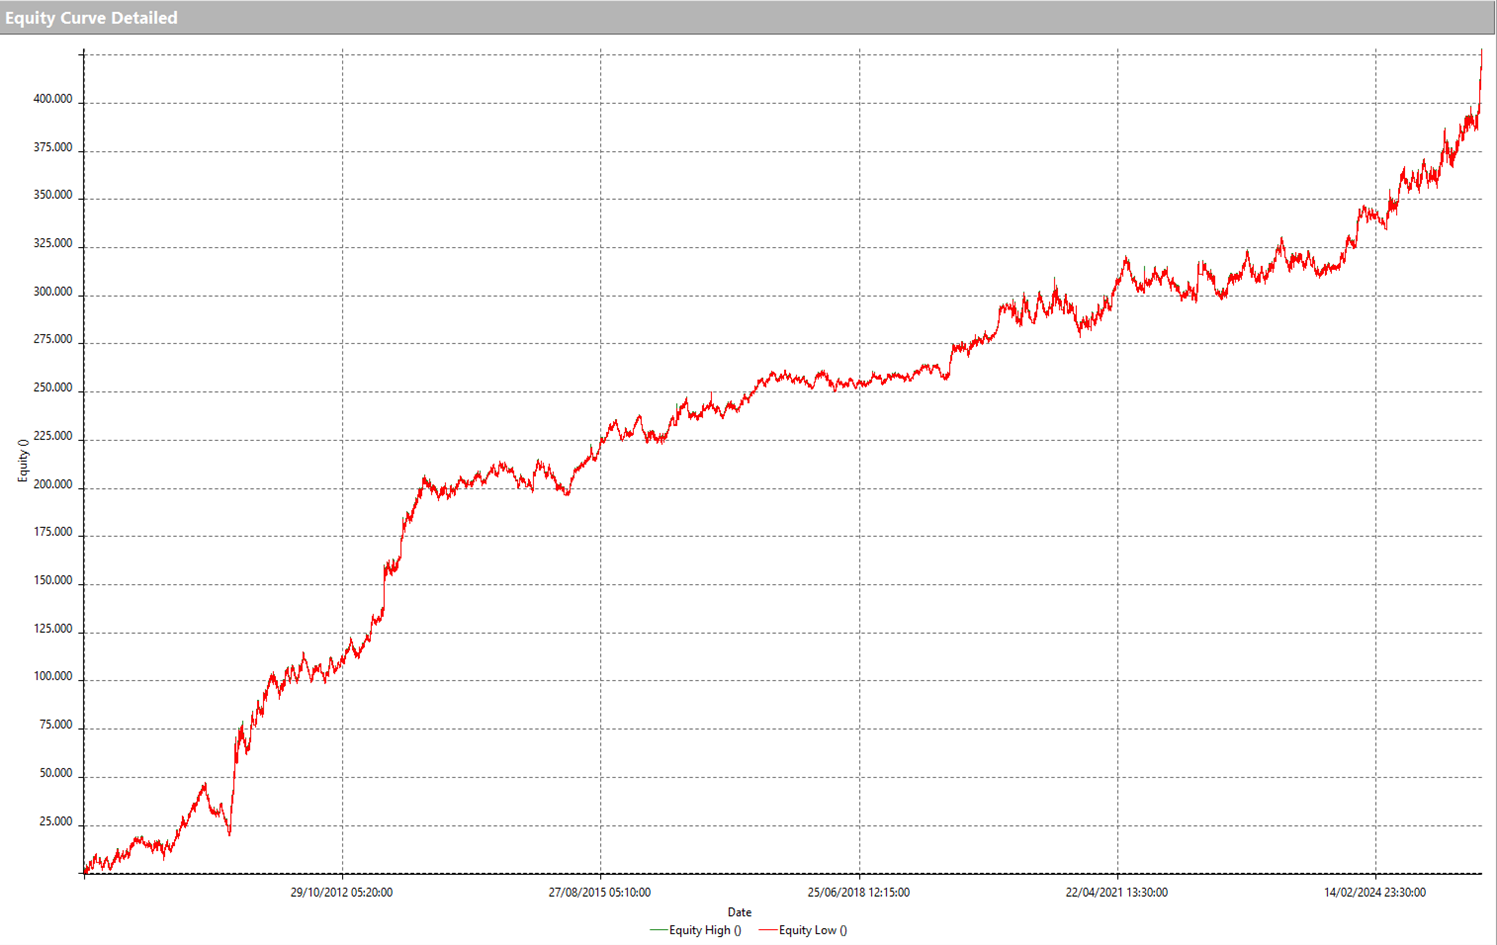The width and height of the screenshot is (1497, 945).
Task: Click the 300.000 y-axis label
Action: [52, 293]
